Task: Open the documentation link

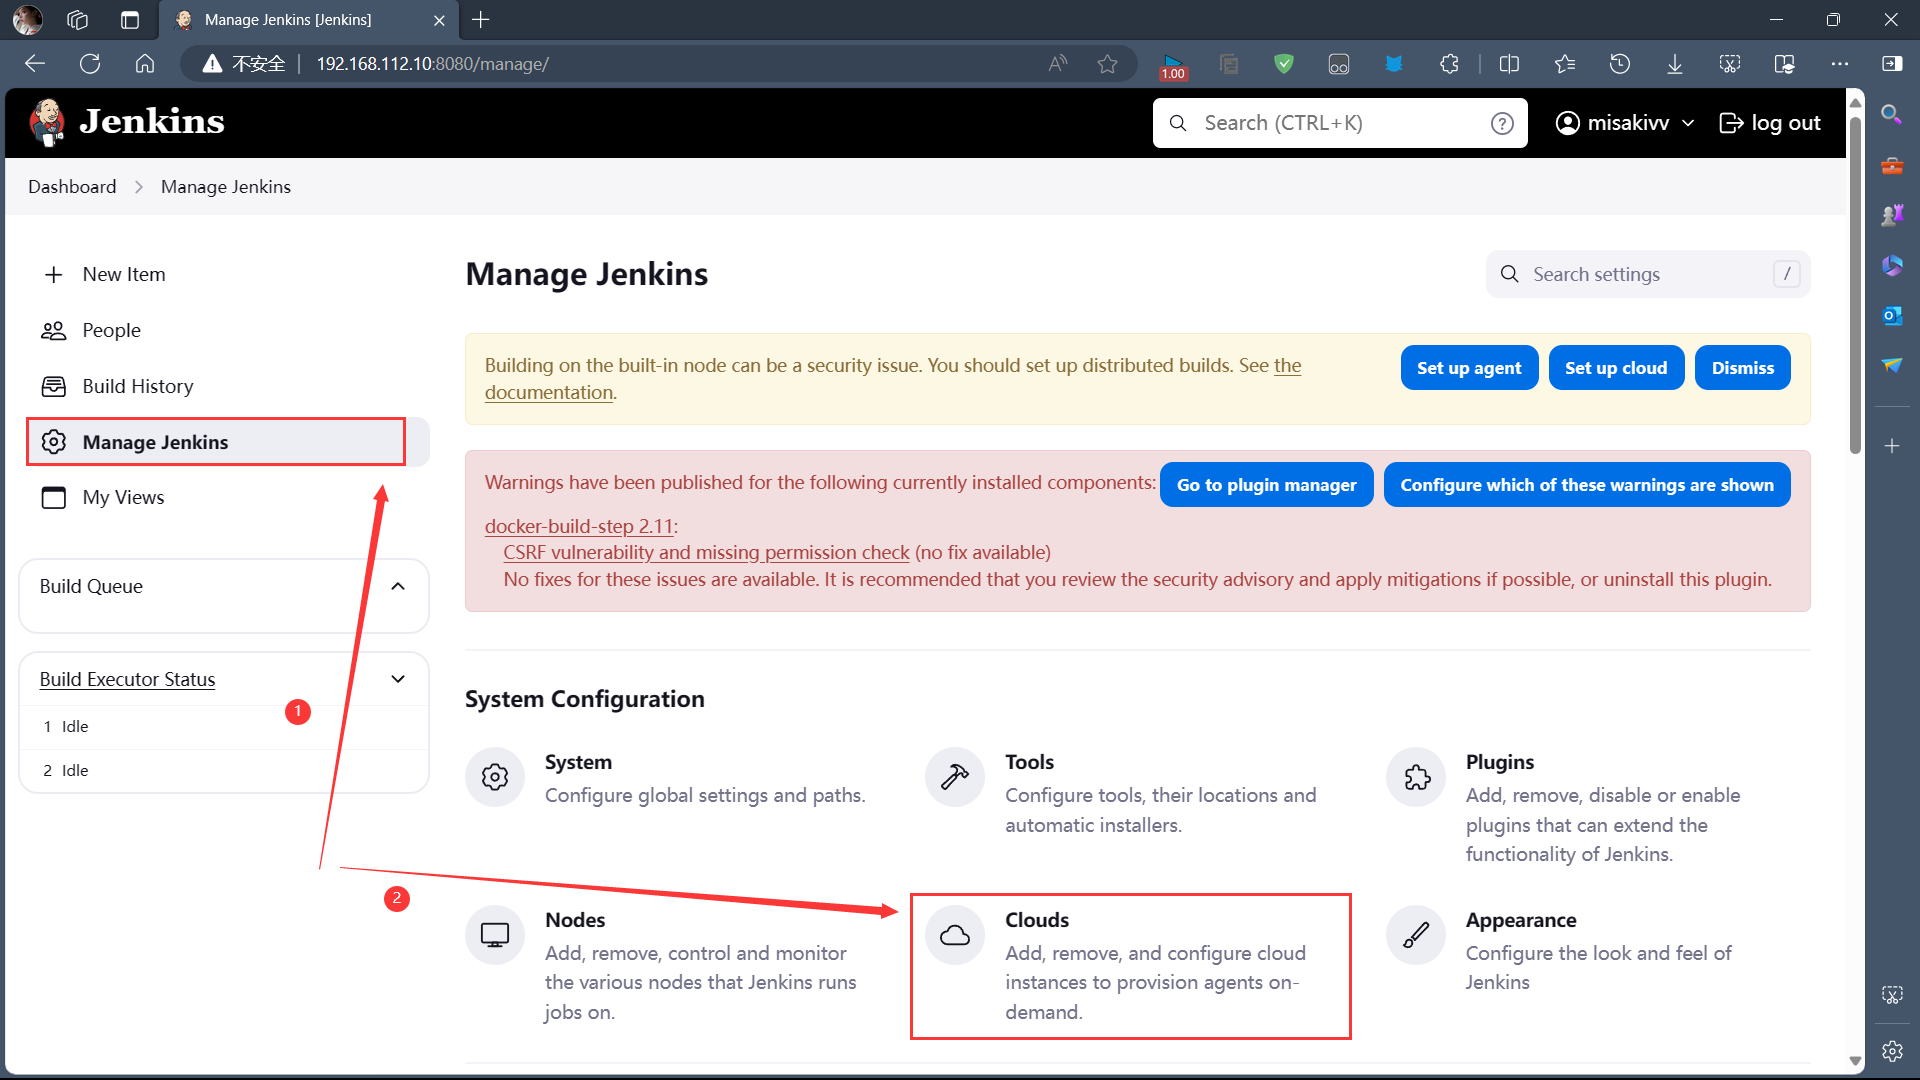Action: (x=549, y=392)
